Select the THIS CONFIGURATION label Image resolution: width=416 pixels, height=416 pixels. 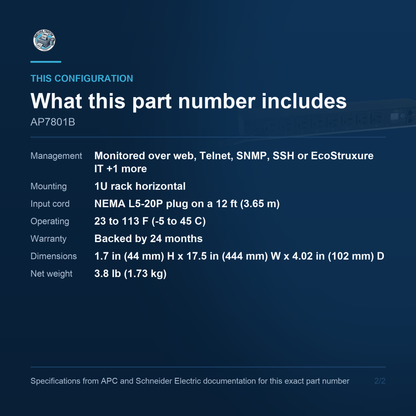82,78
